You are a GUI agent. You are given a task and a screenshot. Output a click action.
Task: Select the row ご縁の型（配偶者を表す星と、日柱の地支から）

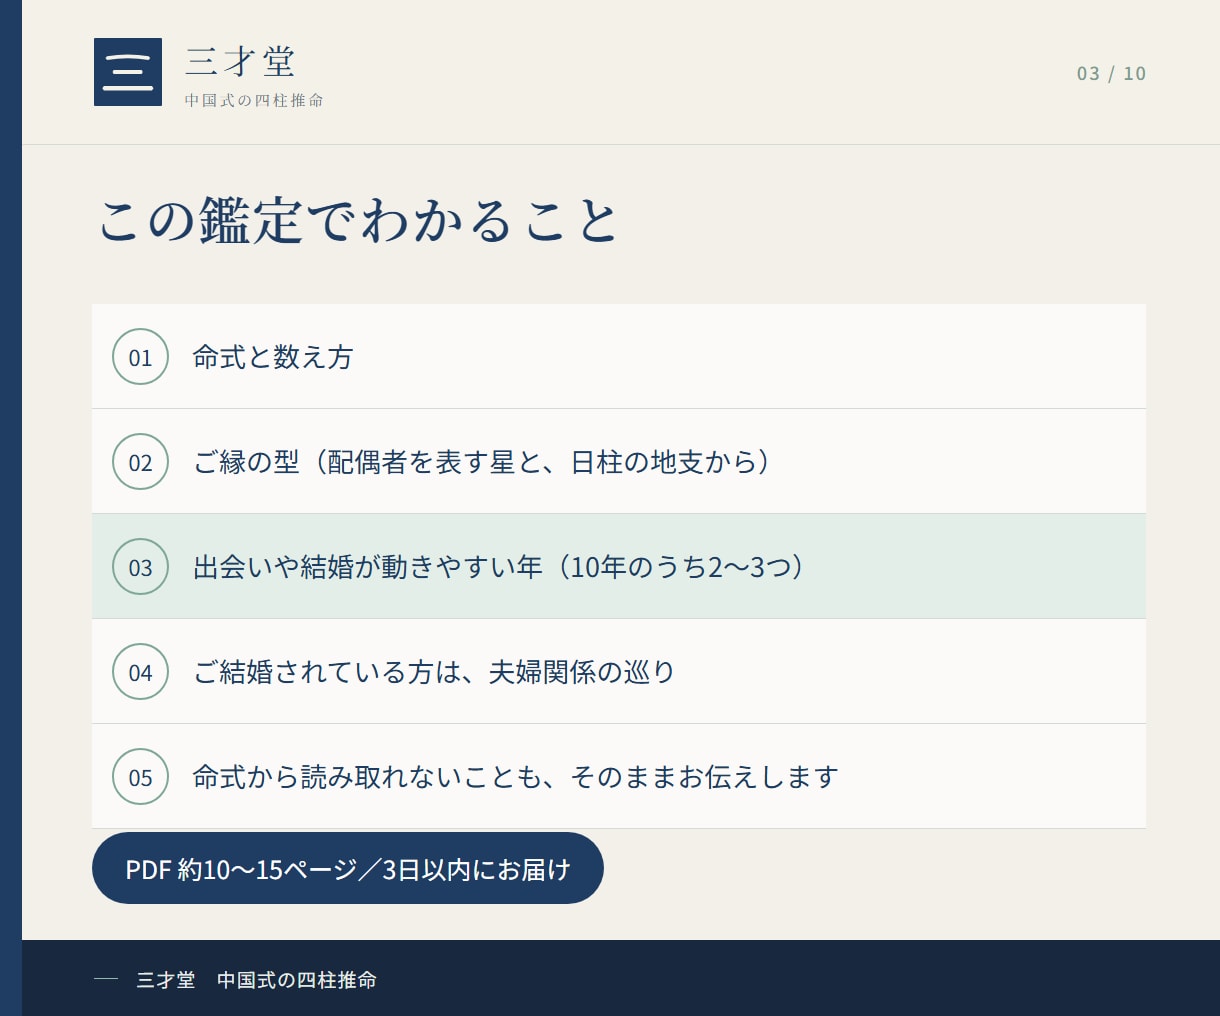619,461
